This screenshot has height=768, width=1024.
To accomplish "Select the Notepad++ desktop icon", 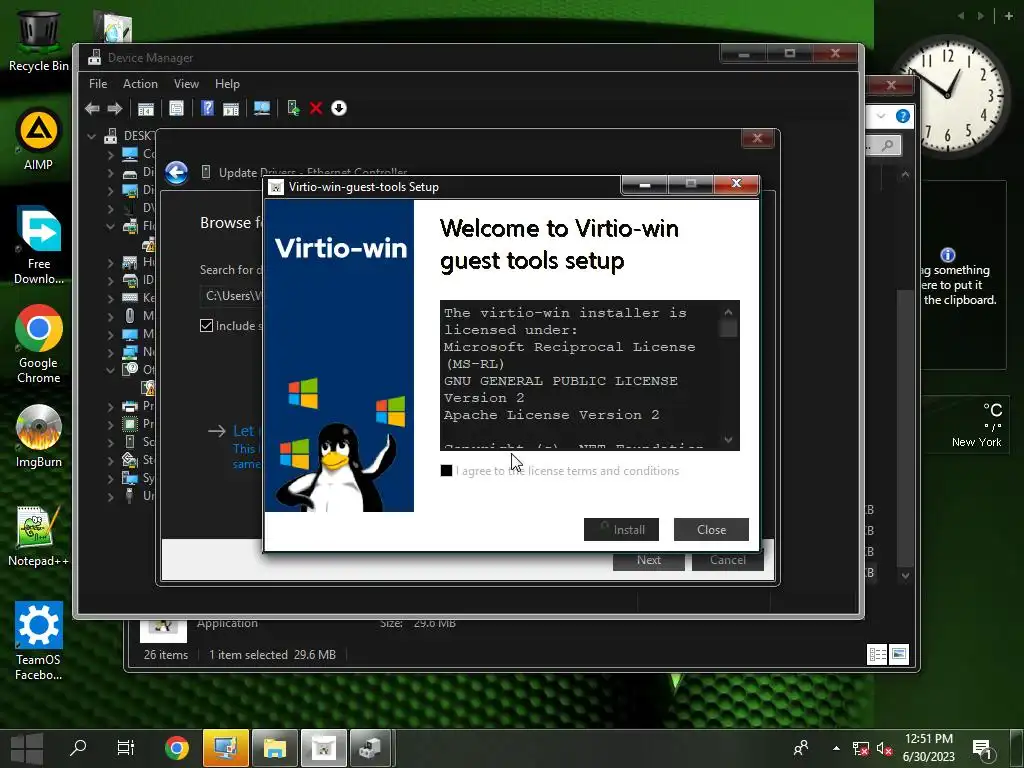I will [38, 536].
